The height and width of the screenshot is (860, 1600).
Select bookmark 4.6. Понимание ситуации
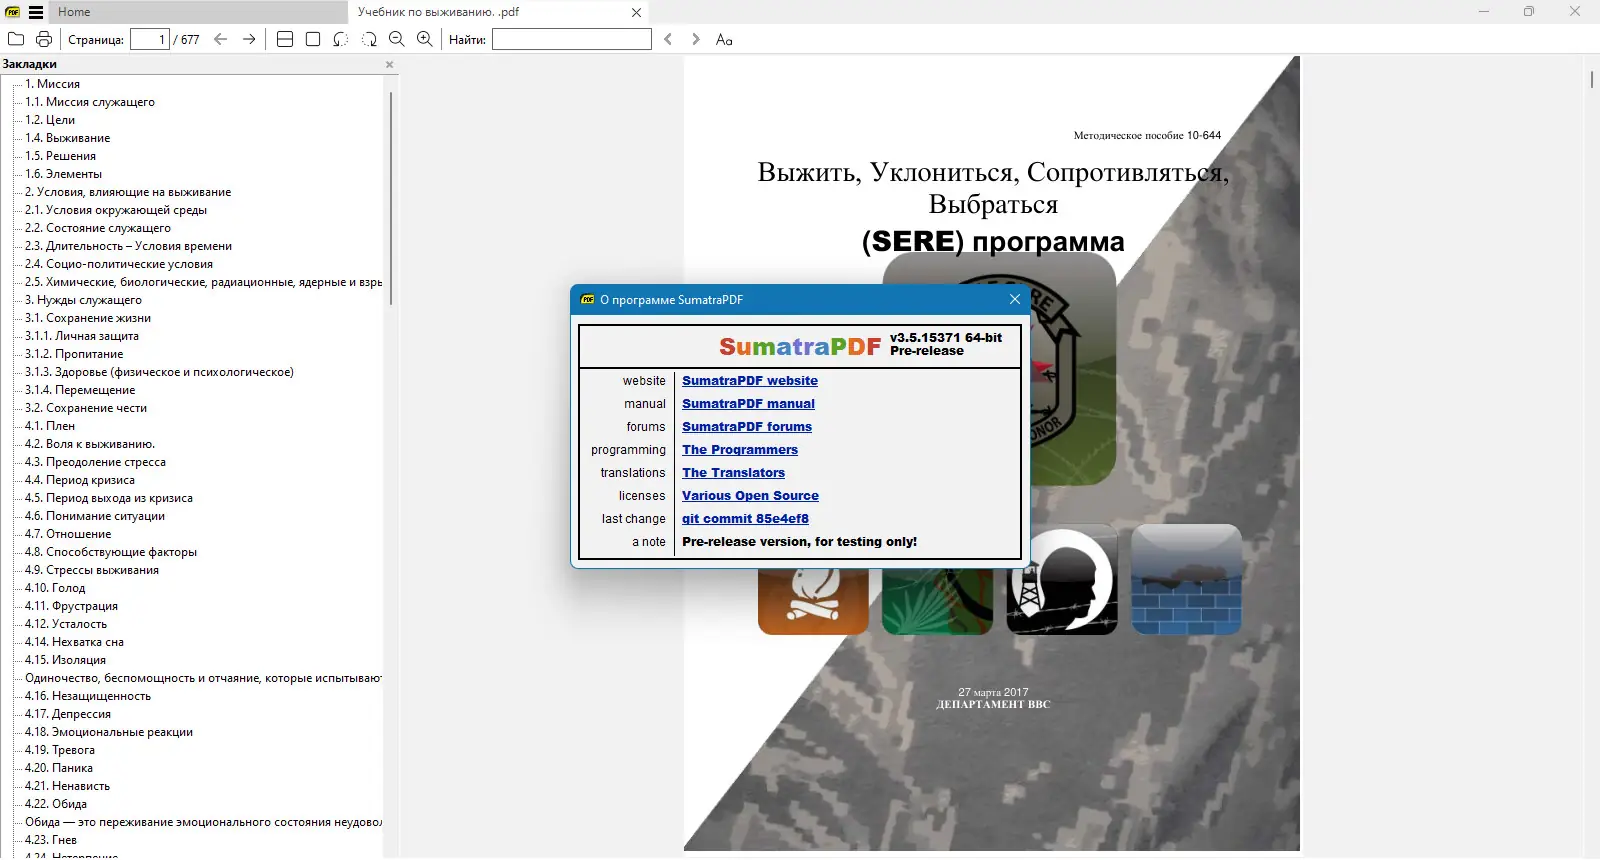coord(95,516)
